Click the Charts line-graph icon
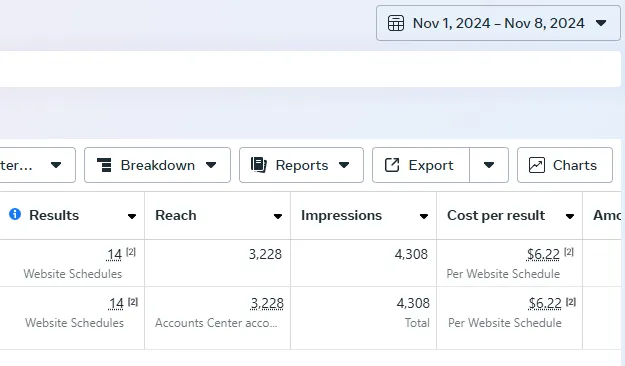This screenshot has height=366, width=625. pyautogui.click(x=537, y=165)
